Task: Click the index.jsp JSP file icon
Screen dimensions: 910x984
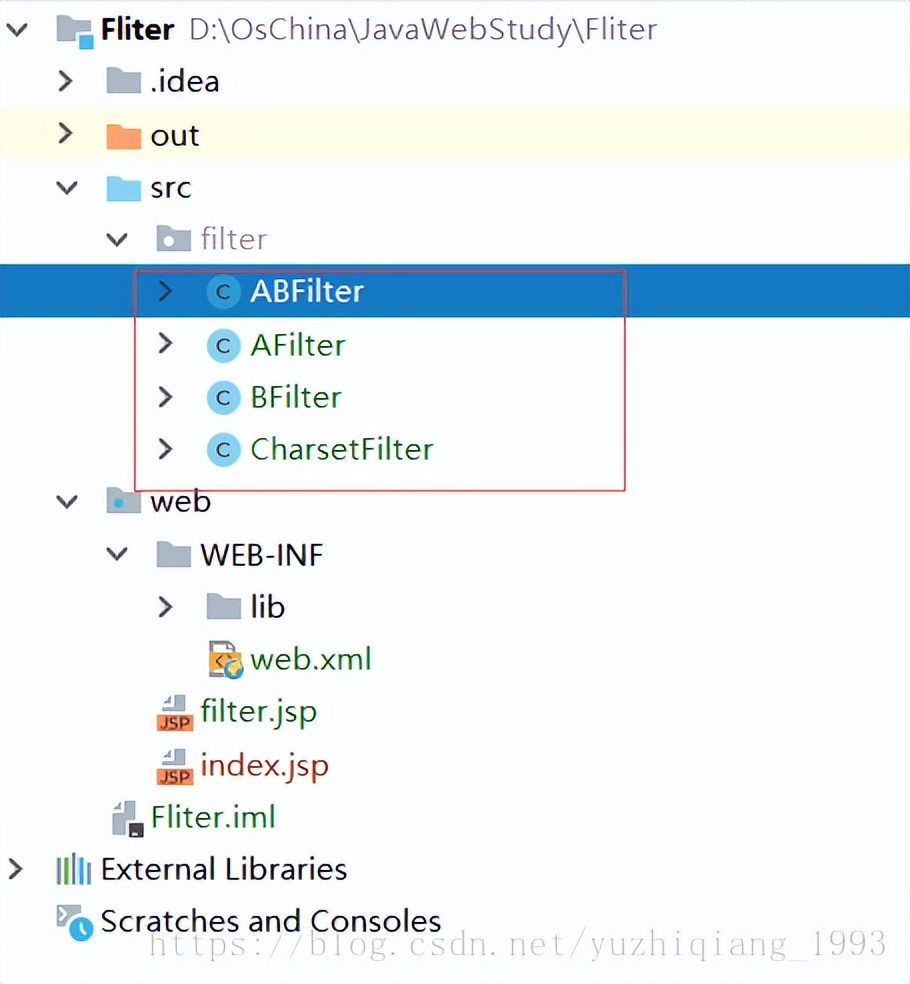Action: tap(174, 766)
